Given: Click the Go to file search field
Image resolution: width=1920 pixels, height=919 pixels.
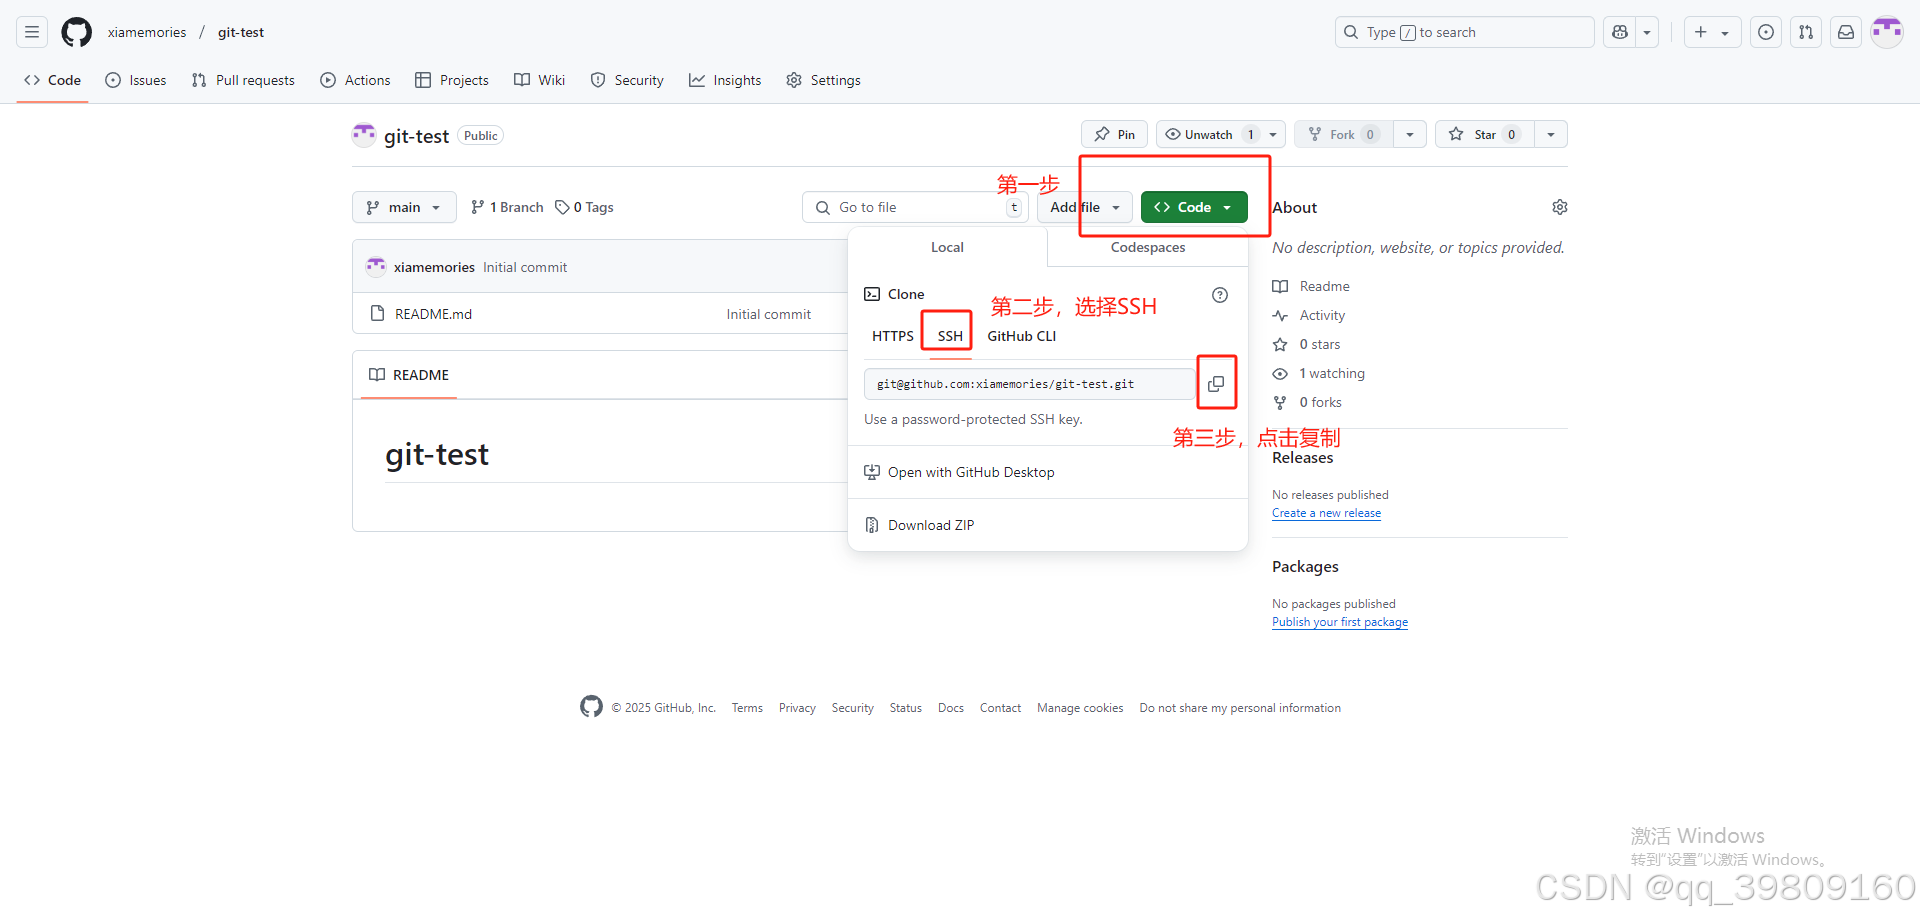Looking at the screenshot, I should [x=915, y=207].
